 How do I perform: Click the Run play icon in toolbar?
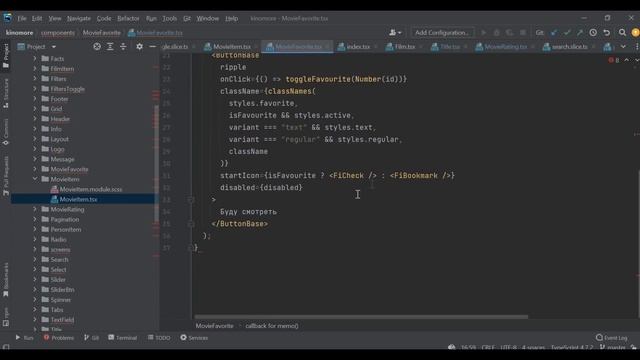coord(484,32)
